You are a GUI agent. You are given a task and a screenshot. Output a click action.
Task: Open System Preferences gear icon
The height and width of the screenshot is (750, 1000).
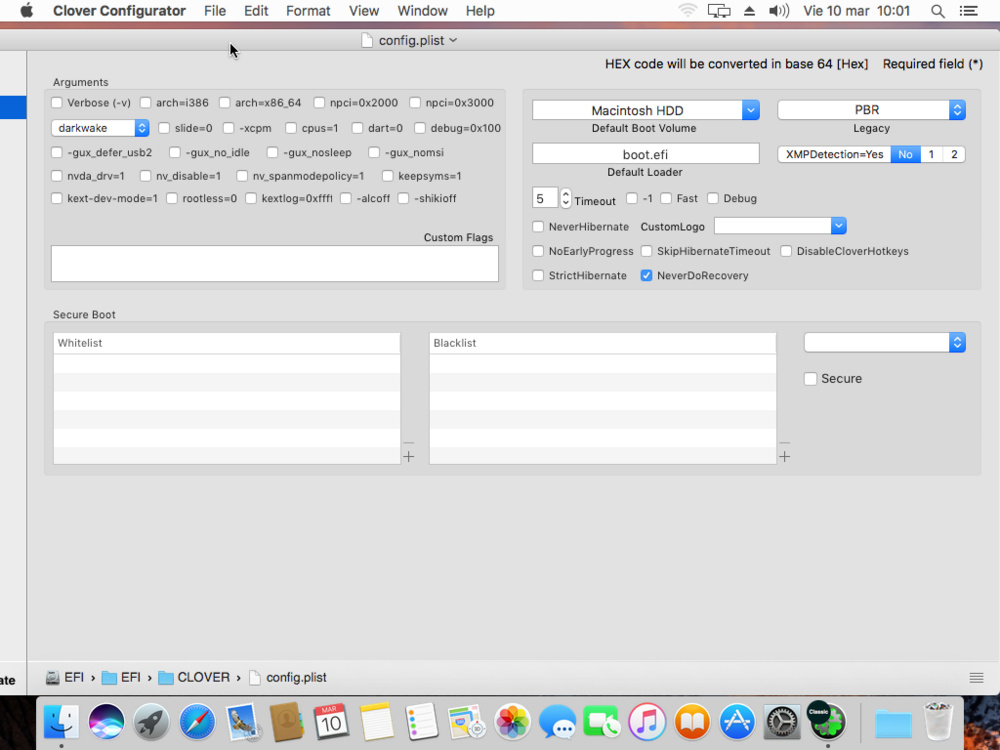[x=782, y=721]
